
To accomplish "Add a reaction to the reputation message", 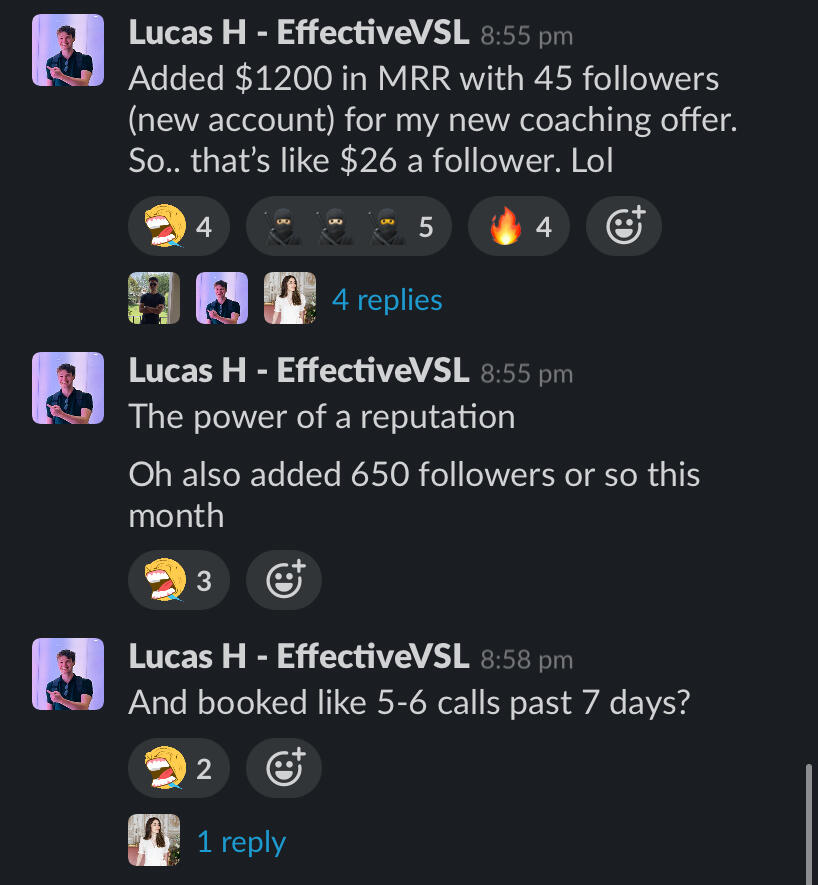I will click(x=283, y=580).
